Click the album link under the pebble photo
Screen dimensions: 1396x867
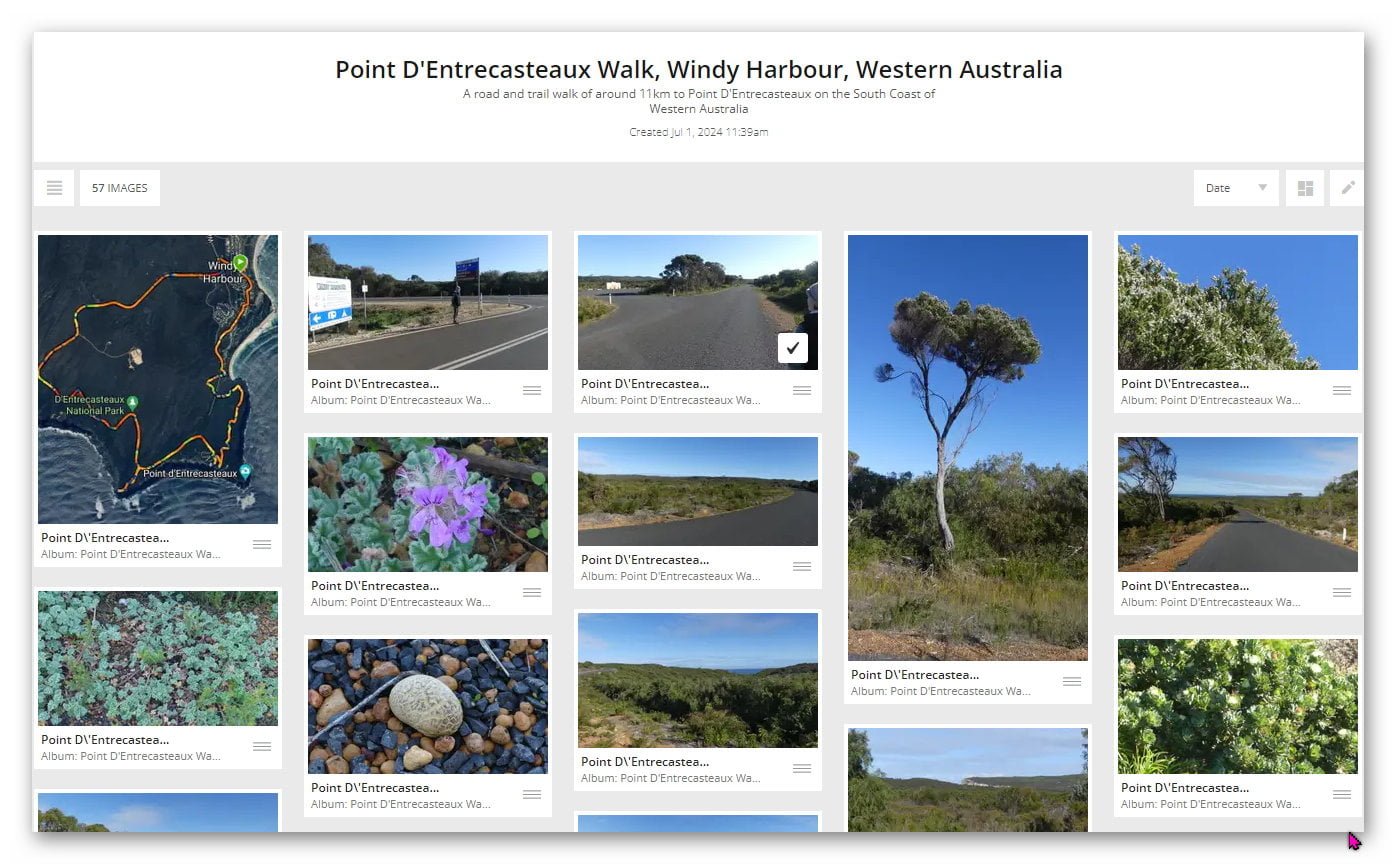(x=400, y=804)
